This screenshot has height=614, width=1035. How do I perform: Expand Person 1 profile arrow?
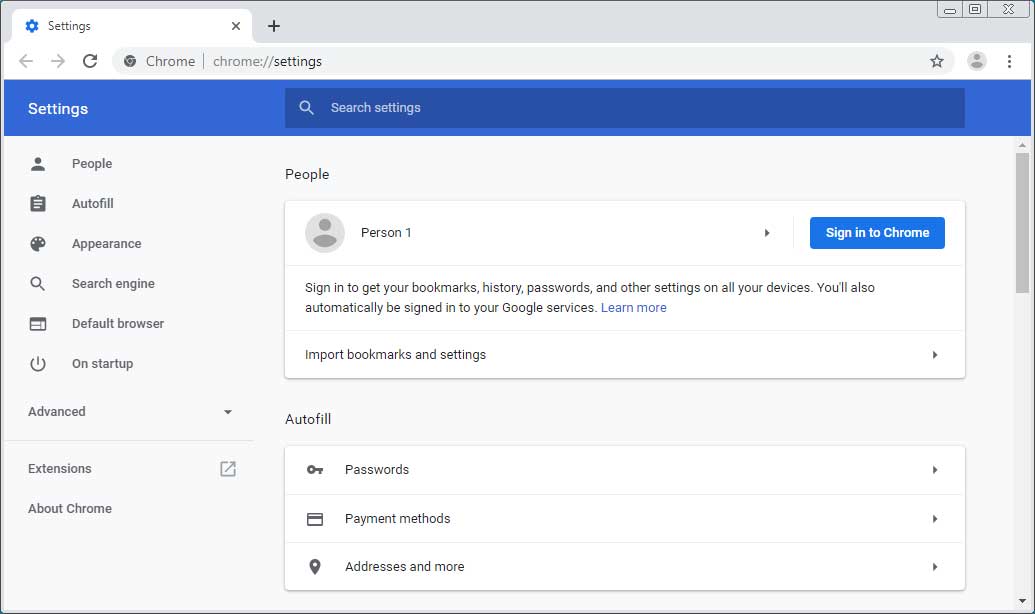tap(767, 233)
